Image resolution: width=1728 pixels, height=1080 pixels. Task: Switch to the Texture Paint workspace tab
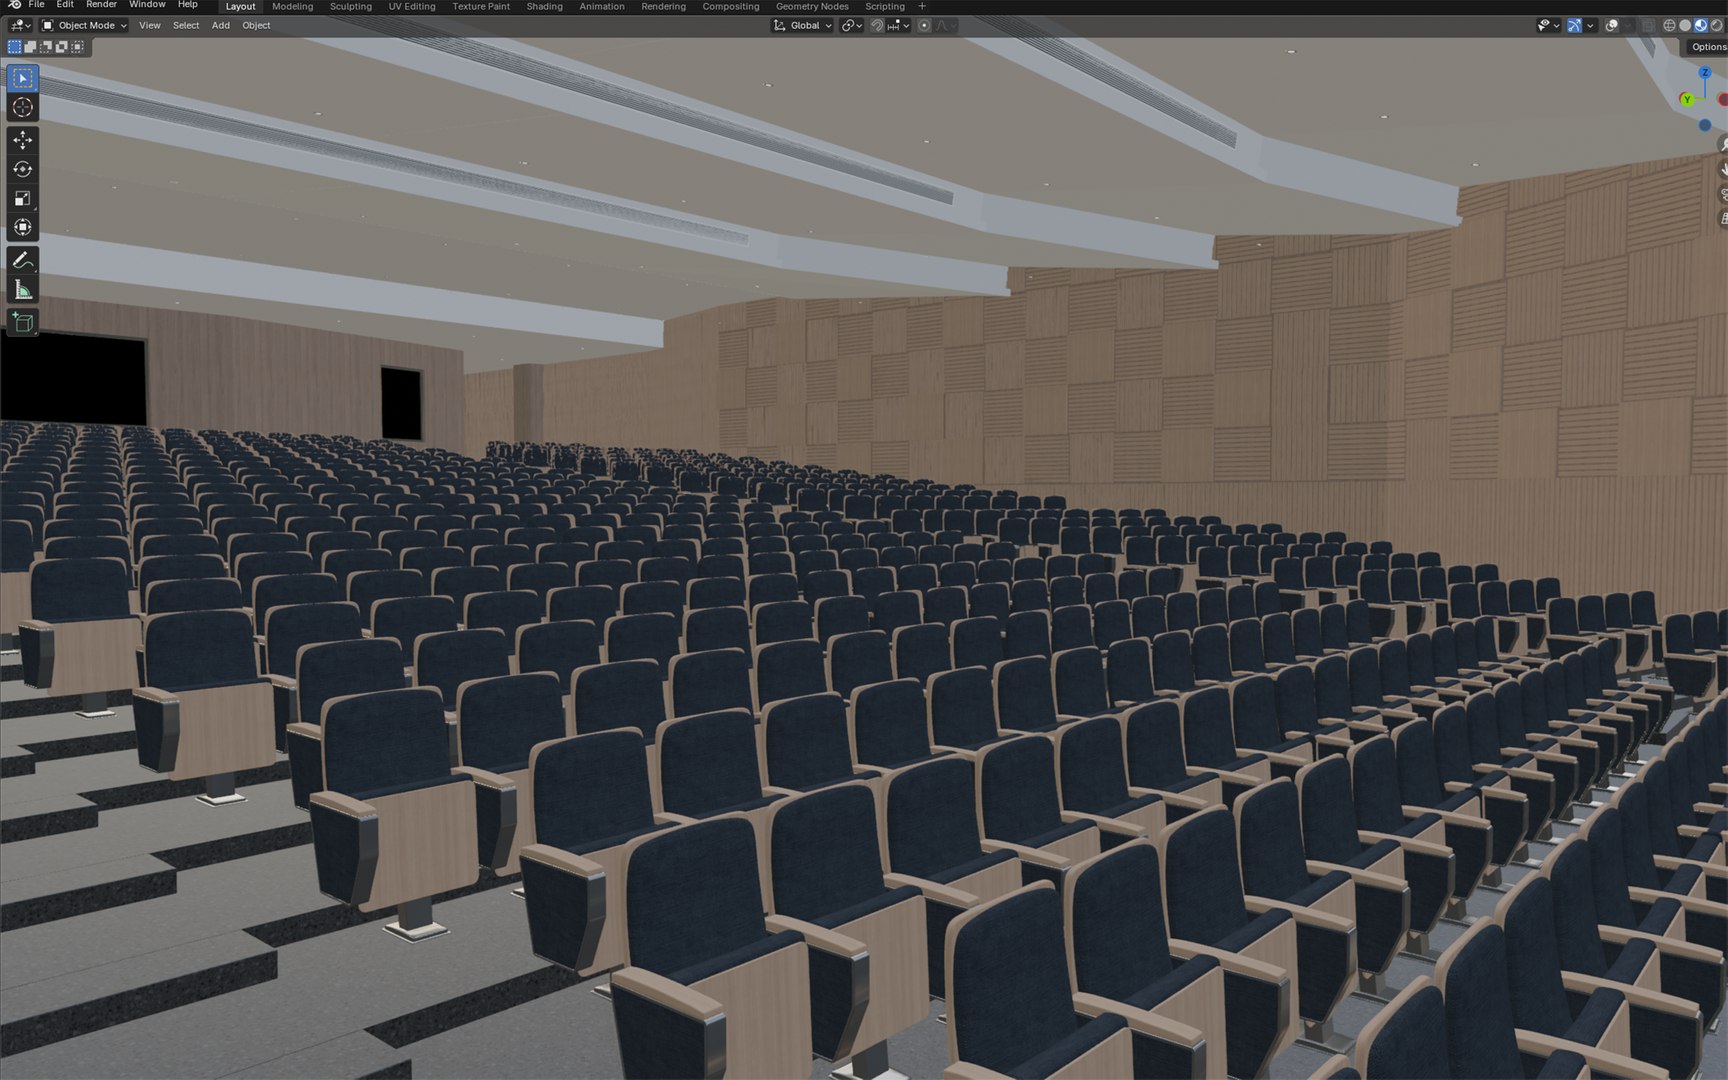[x=481, y=6]
